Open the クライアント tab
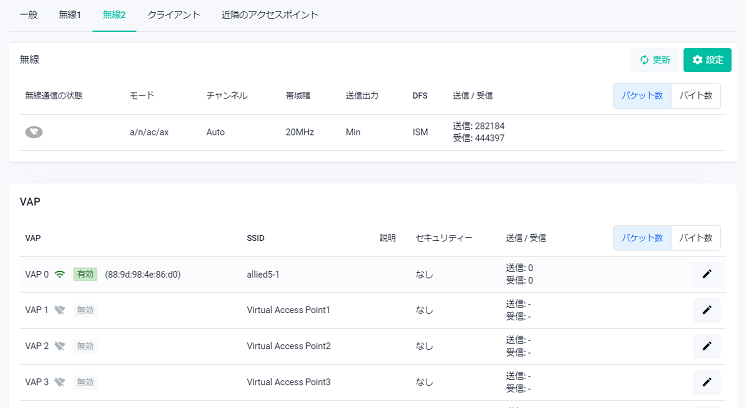 click(174, 15)
